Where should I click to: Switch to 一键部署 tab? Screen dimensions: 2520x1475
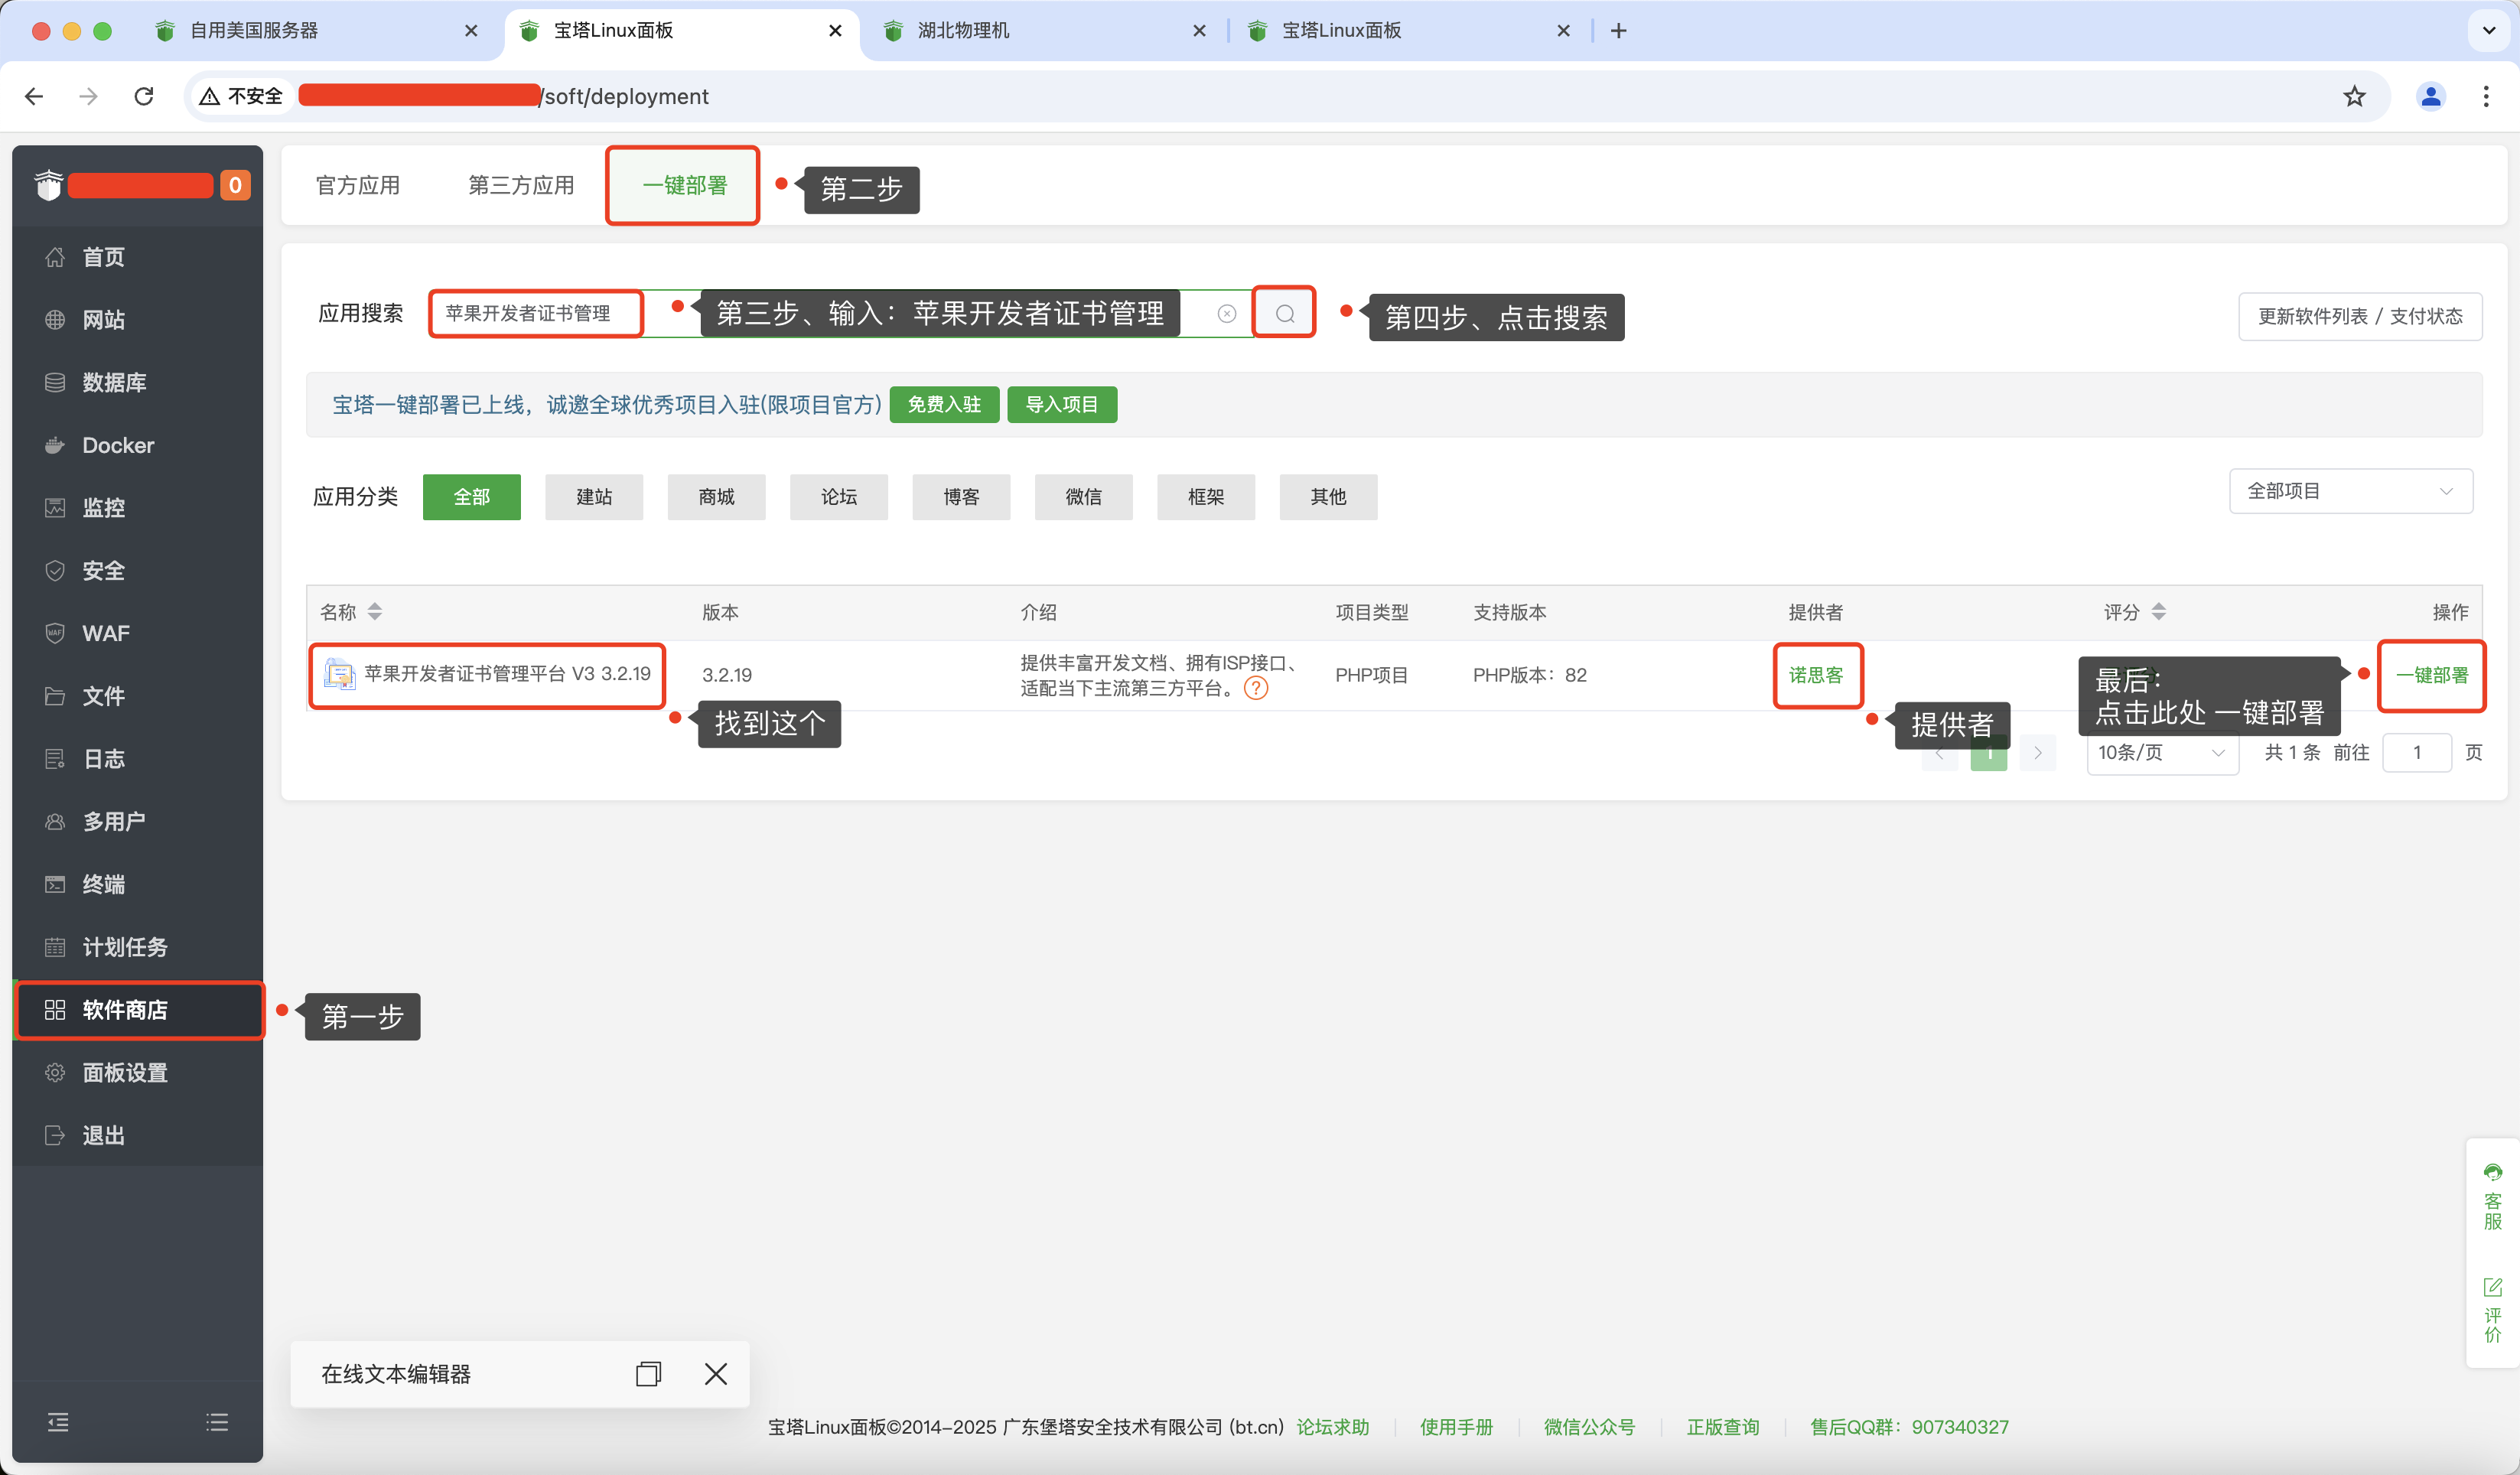pos(684,185)
